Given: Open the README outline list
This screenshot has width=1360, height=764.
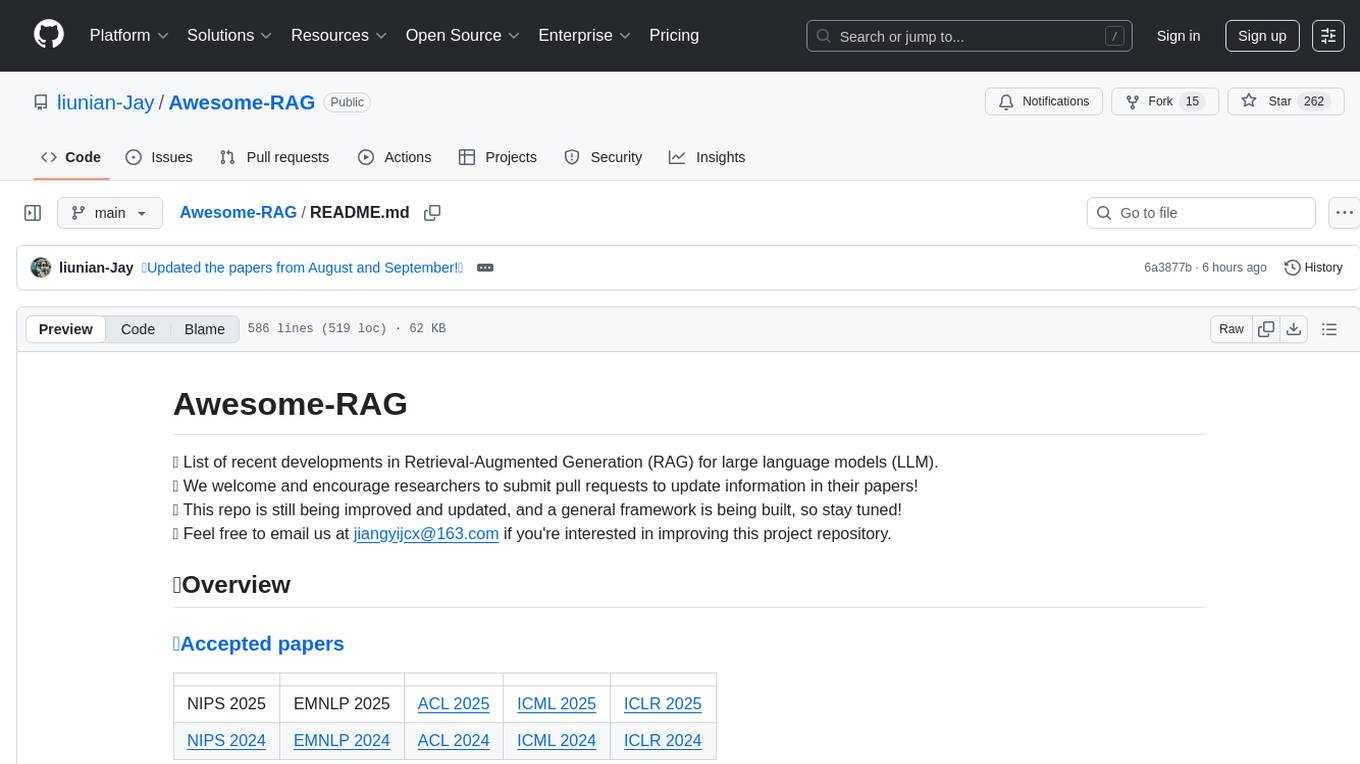Looking at the screenshot, I should pos(1329,329).
